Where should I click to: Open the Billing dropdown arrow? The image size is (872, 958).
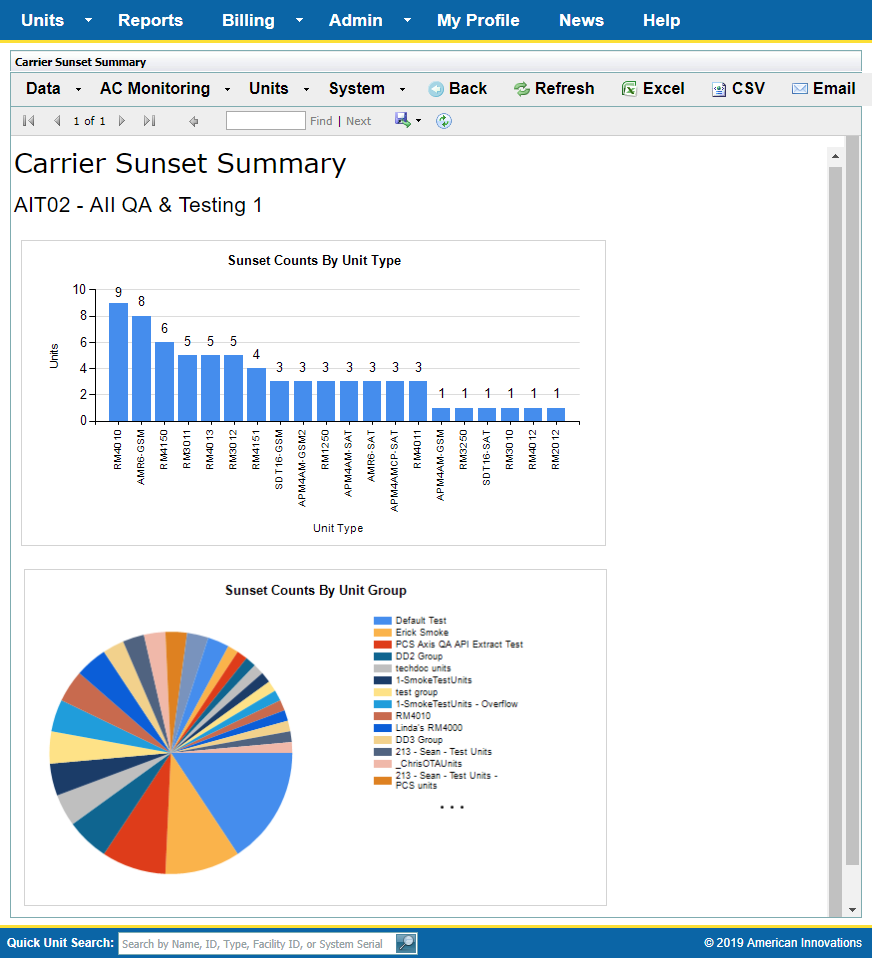click(x=300, y=21)
